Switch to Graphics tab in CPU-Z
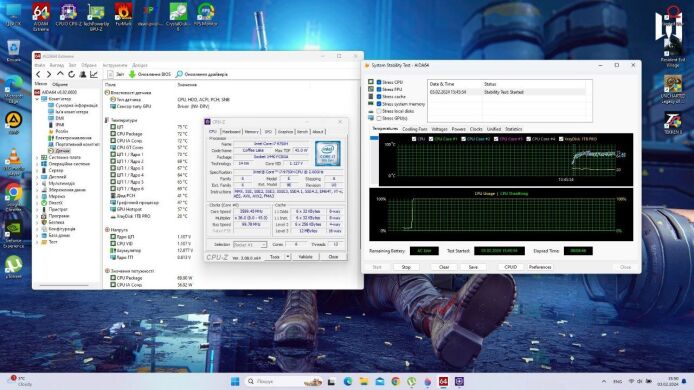The height and width of the screenshot is (390, 694). [x=285, y=132]
